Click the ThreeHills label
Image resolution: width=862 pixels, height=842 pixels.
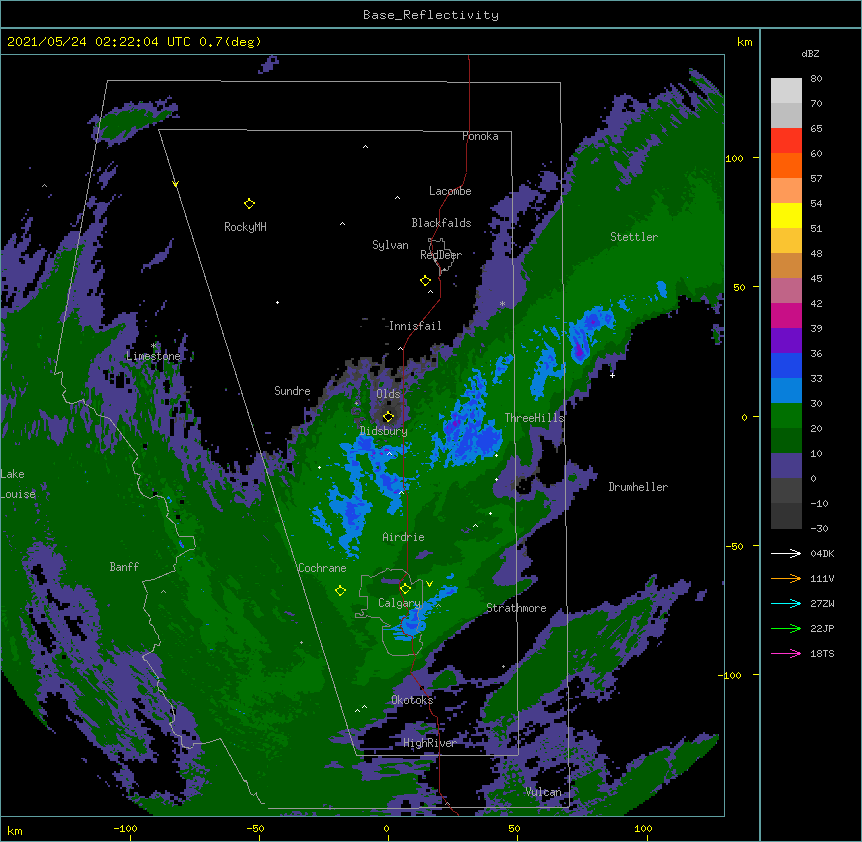(x=534, y=418)
